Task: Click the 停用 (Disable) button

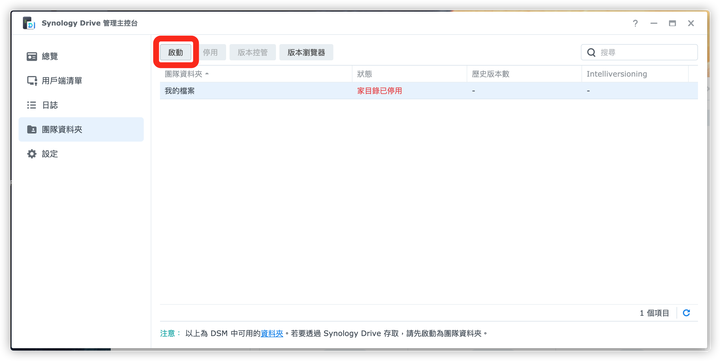Action: tap(210, 52)
